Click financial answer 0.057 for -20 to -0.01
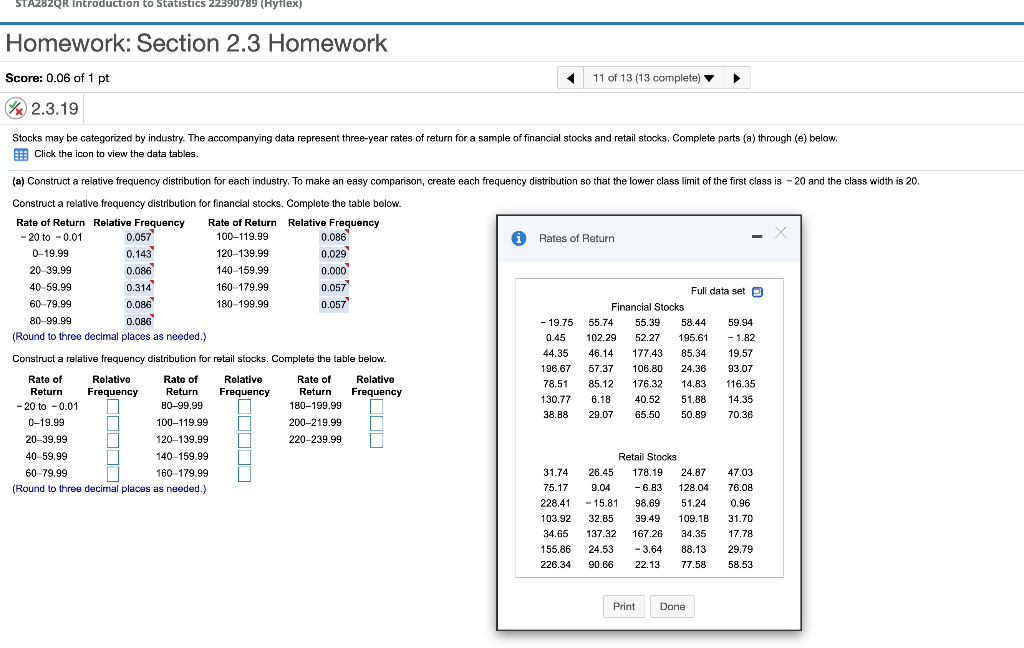 pos(139,237)
